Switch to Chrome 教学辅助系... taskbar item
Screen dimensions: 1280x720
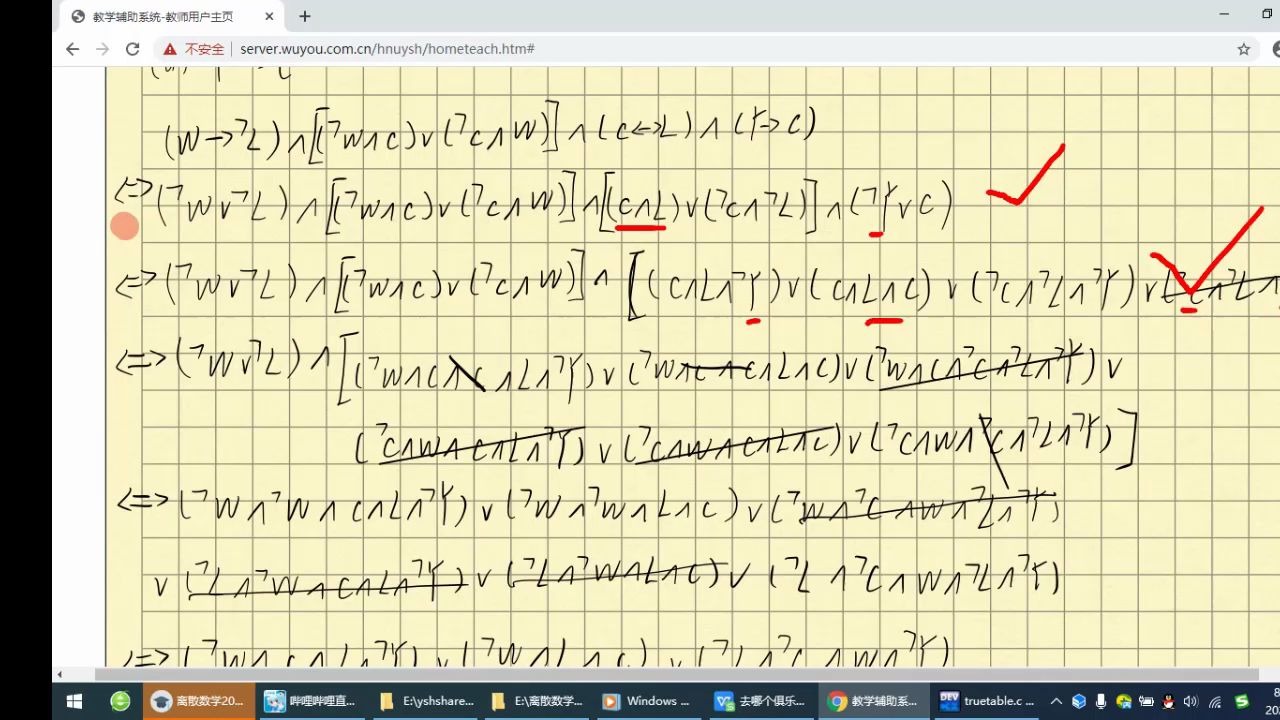coord(874,702)
